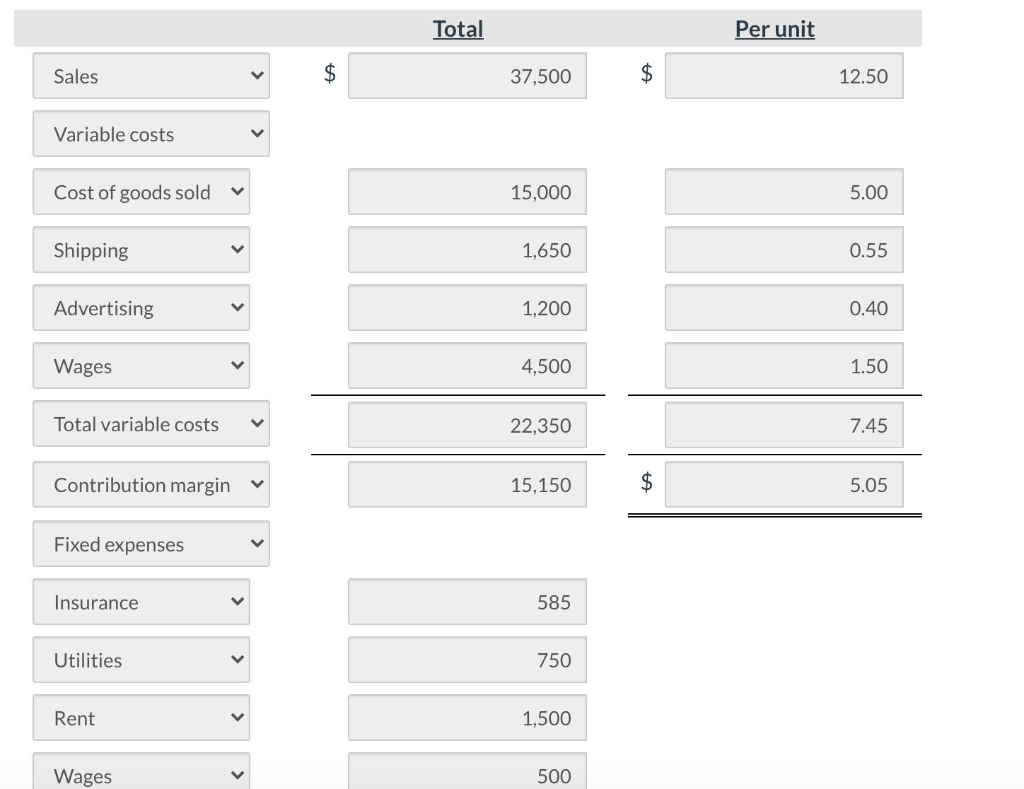Expand the Fixed expenses label dropdown
This screenshot has height=789, width=1024.
[150, 543]
